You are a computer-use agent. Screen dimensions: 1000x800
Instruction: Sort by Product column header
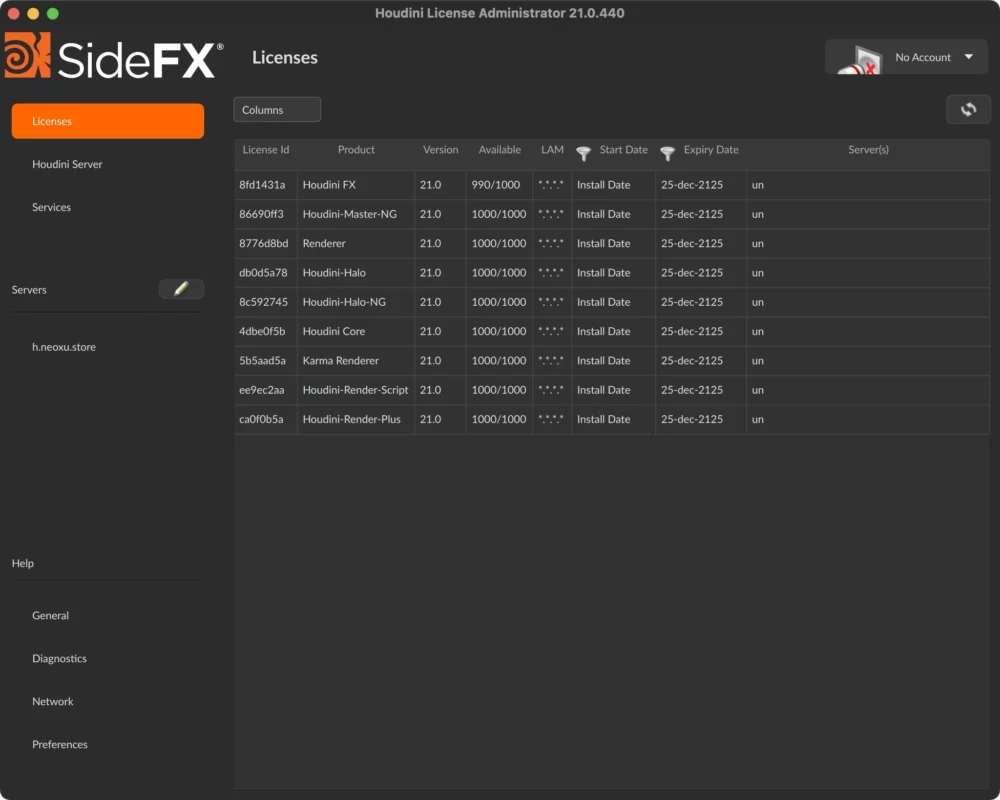point(356,149)
